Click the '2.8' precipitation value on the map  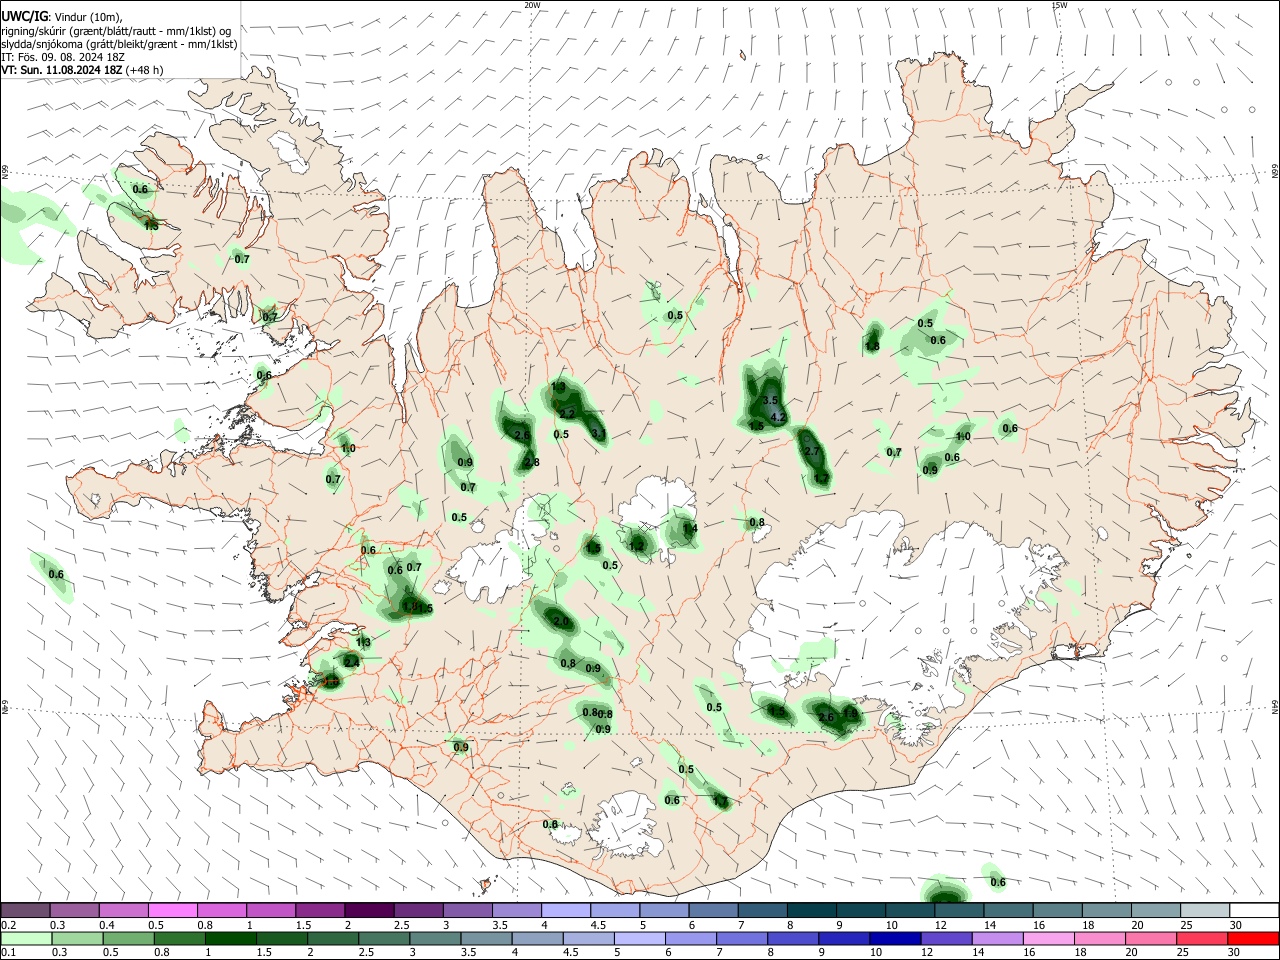(x=531, y=462)
